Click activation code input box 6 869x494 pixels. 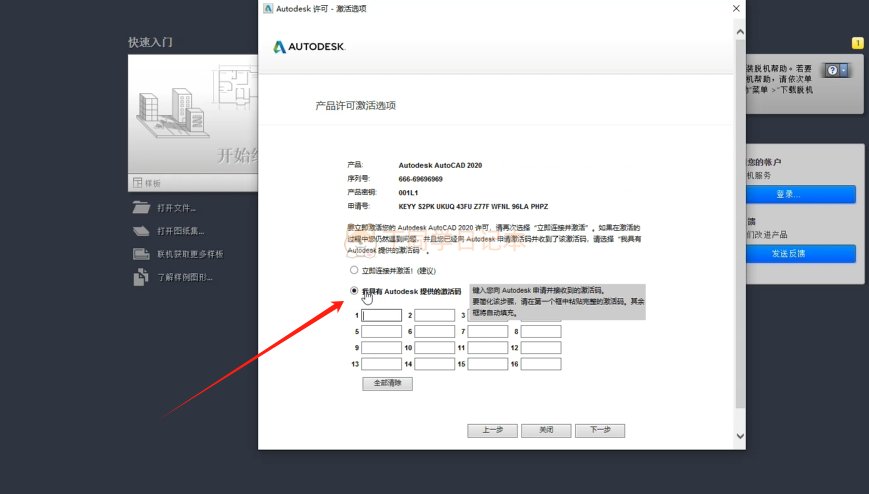(434, 332)
